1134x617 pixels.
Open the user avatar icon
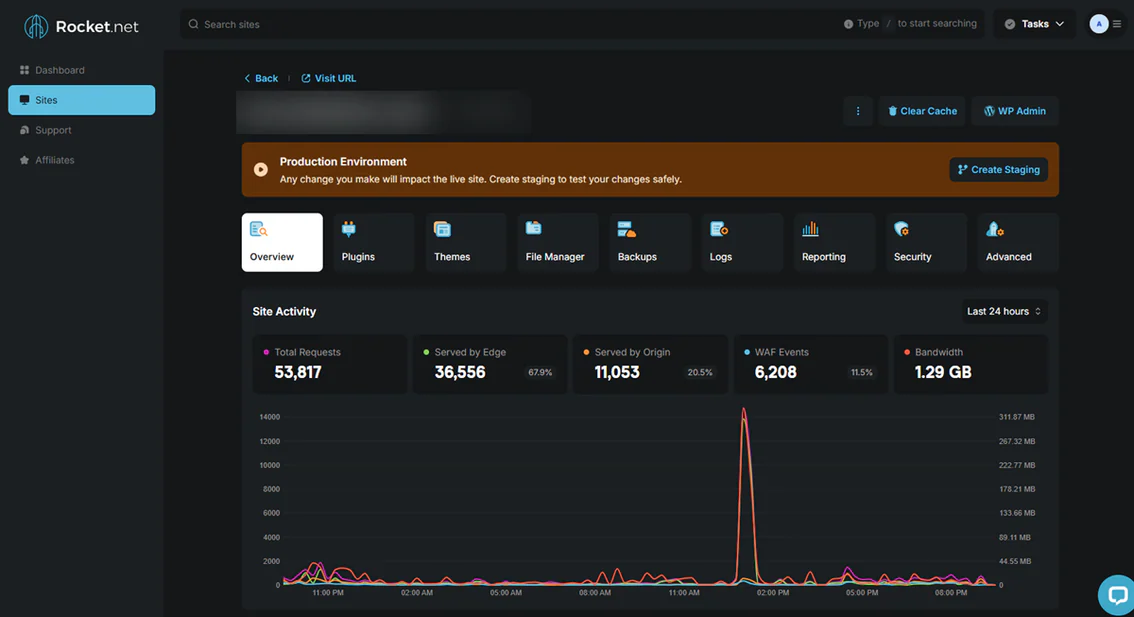pos(1099,24)
